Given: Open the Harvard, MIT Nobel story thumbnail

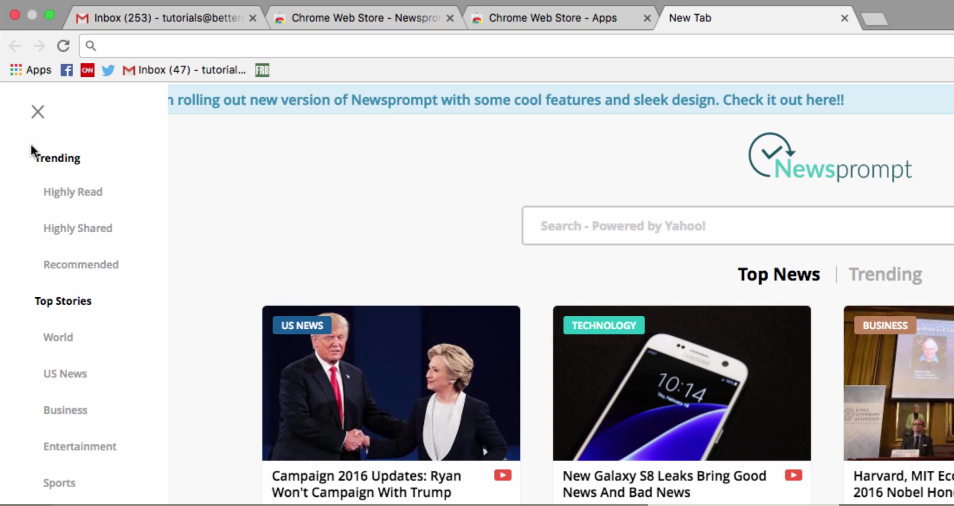Looking at the screenshot, I should tap(899, 383).
